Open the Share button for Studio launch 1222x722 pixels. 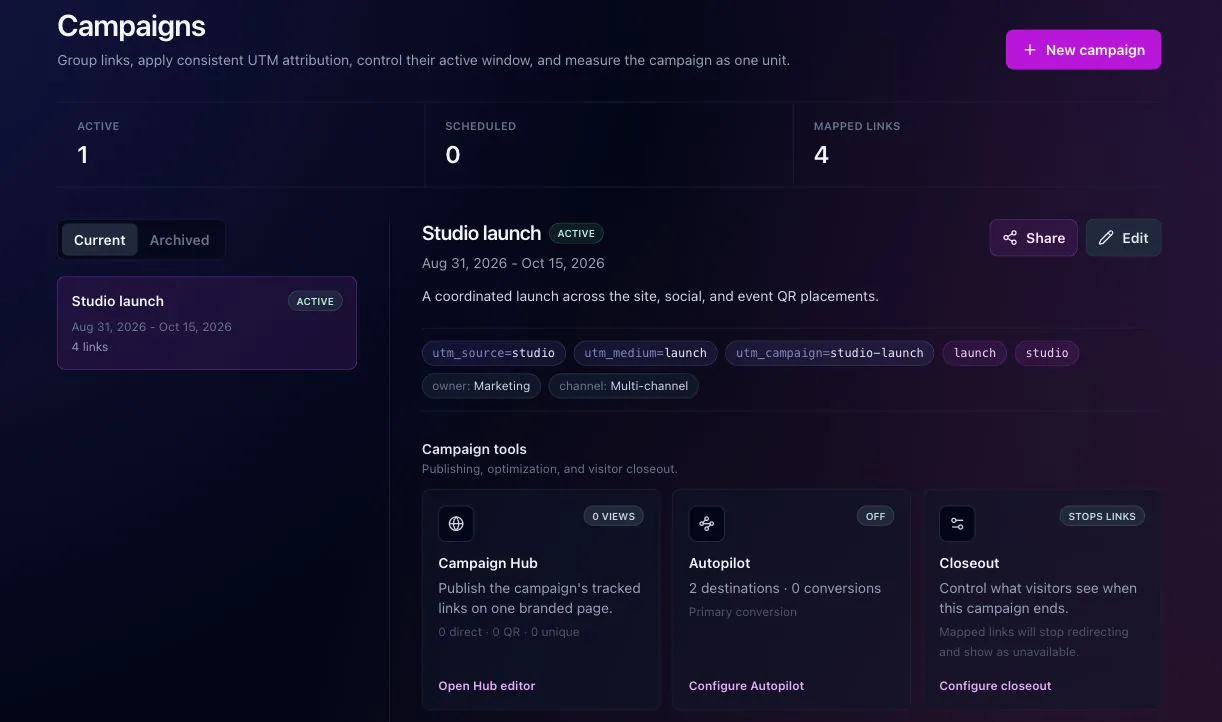coord(1033,238)
